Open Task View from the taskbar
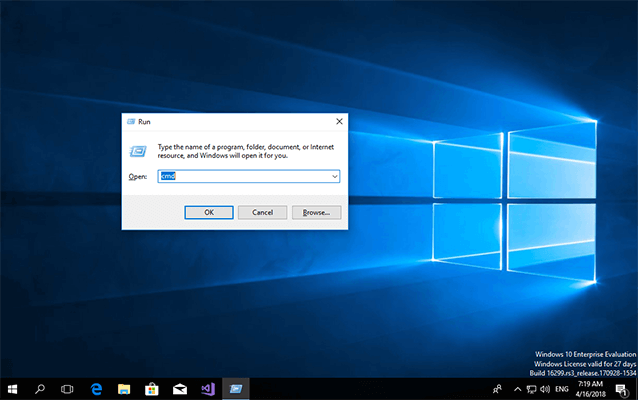This screenshot has height=400, width=638. click(x=68, y=388)
